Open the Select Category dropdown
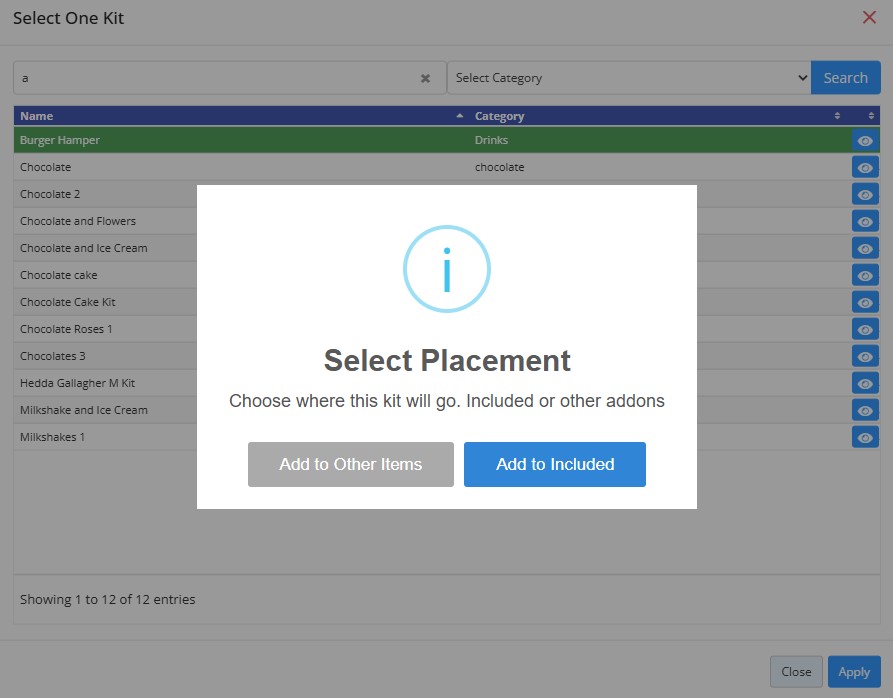This screenshot has width=893, height=698. tap(629, 78)
